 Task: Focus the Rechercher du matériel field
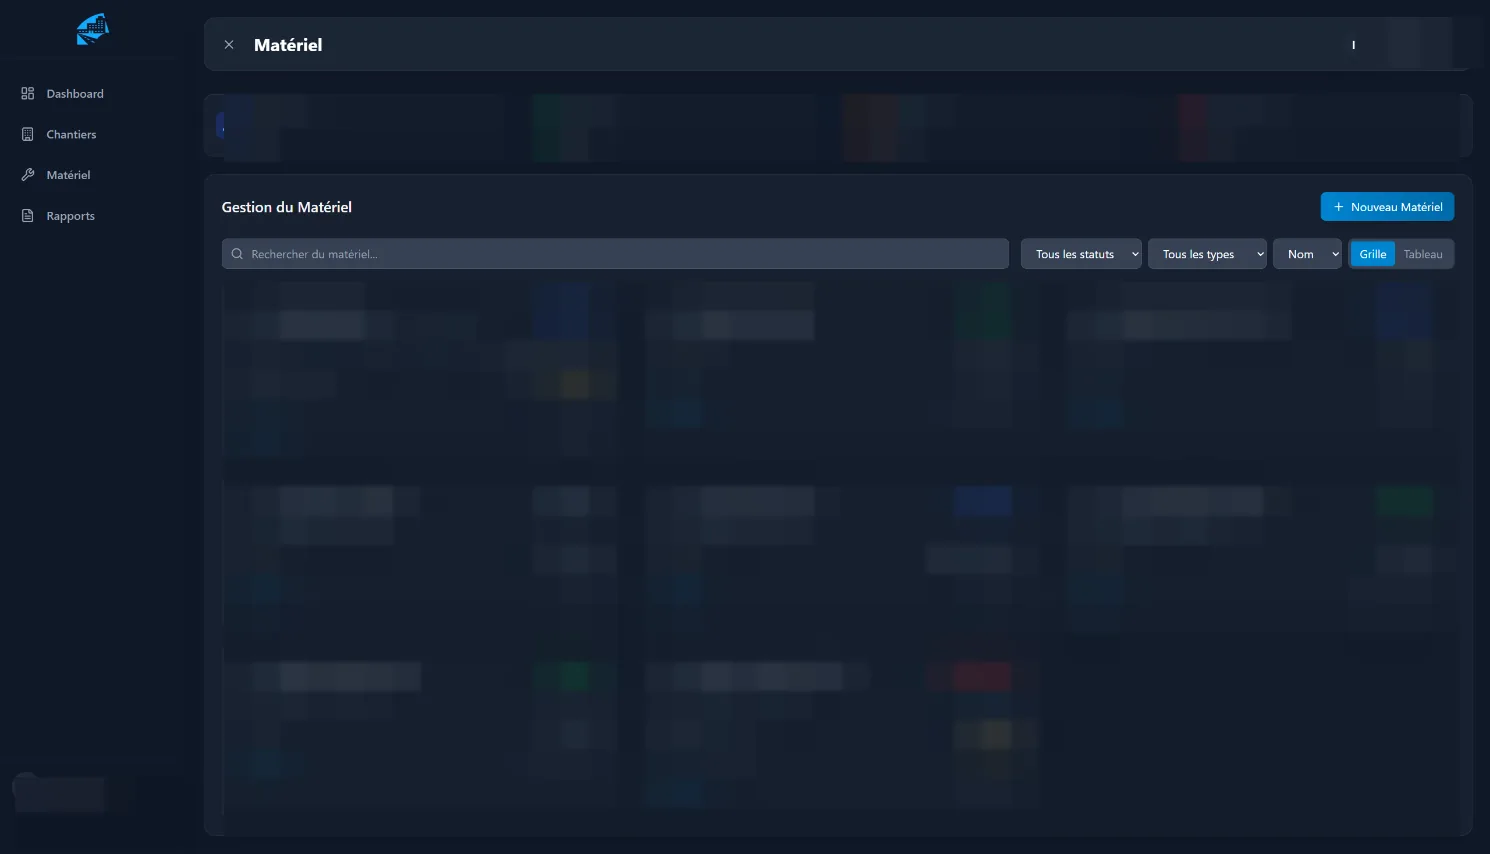click(615, 254)
